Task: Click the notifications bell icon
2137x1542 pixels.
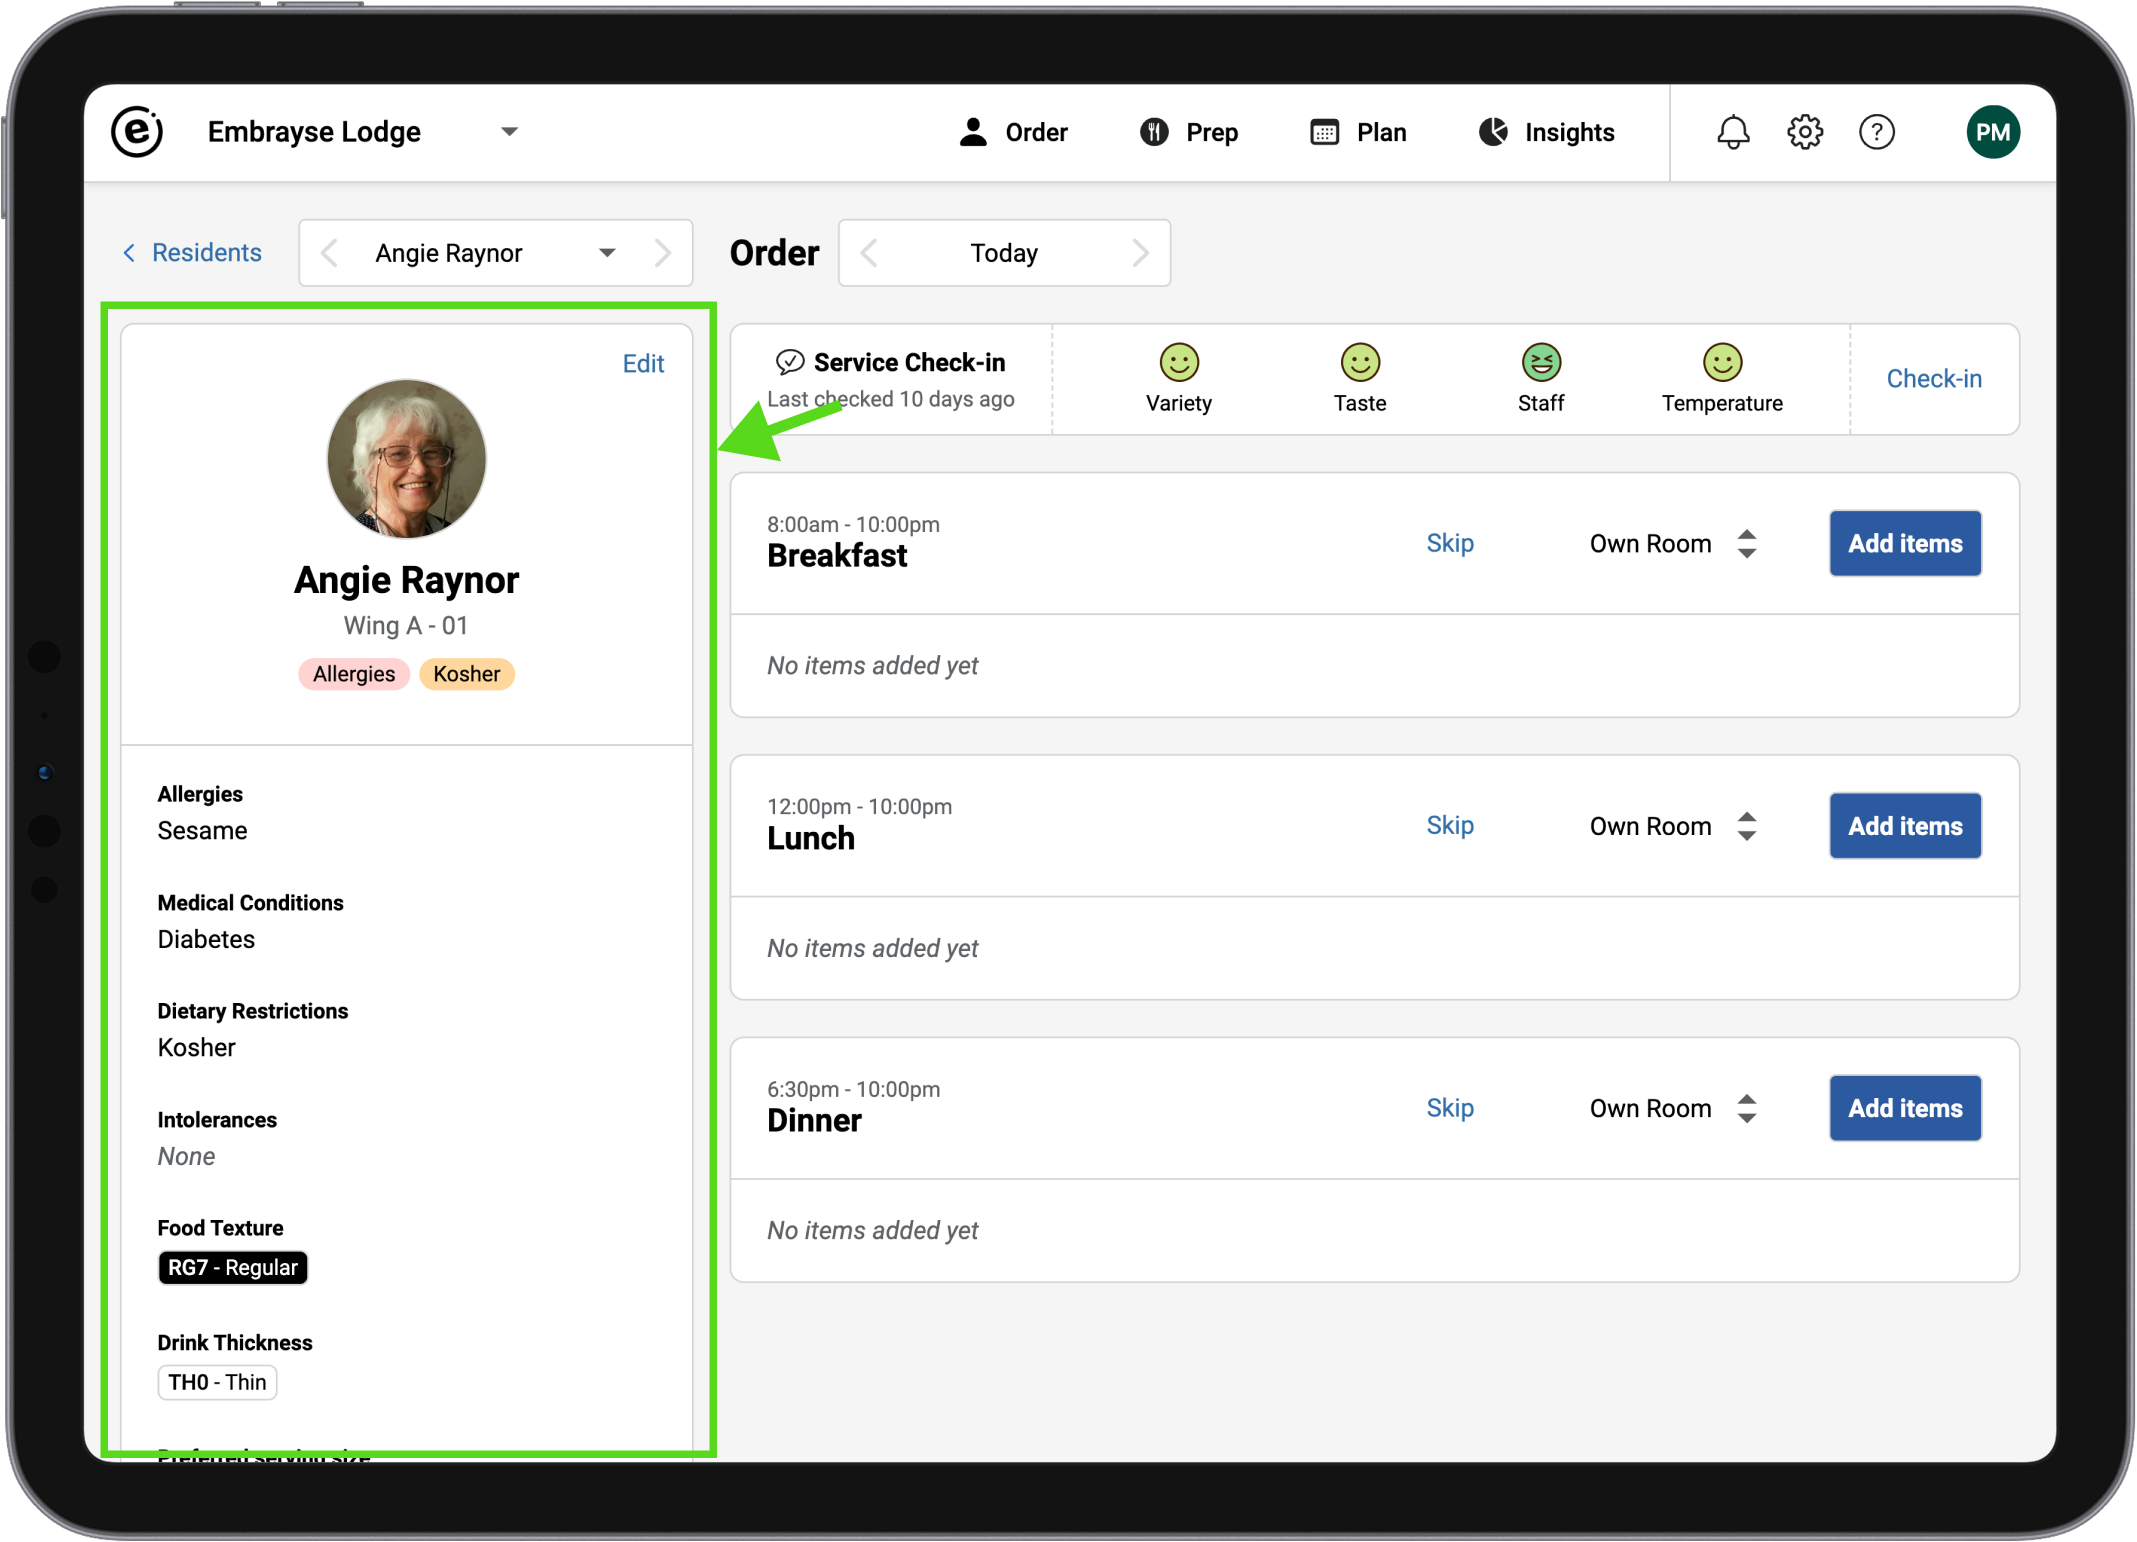Action: coord(1733,132)
